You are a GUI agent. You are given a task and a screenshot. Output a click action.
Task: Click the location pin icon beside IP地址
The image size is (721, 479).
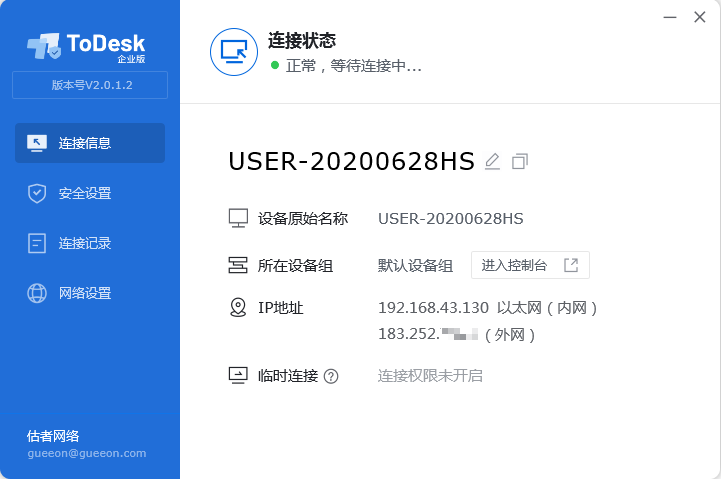238,307
